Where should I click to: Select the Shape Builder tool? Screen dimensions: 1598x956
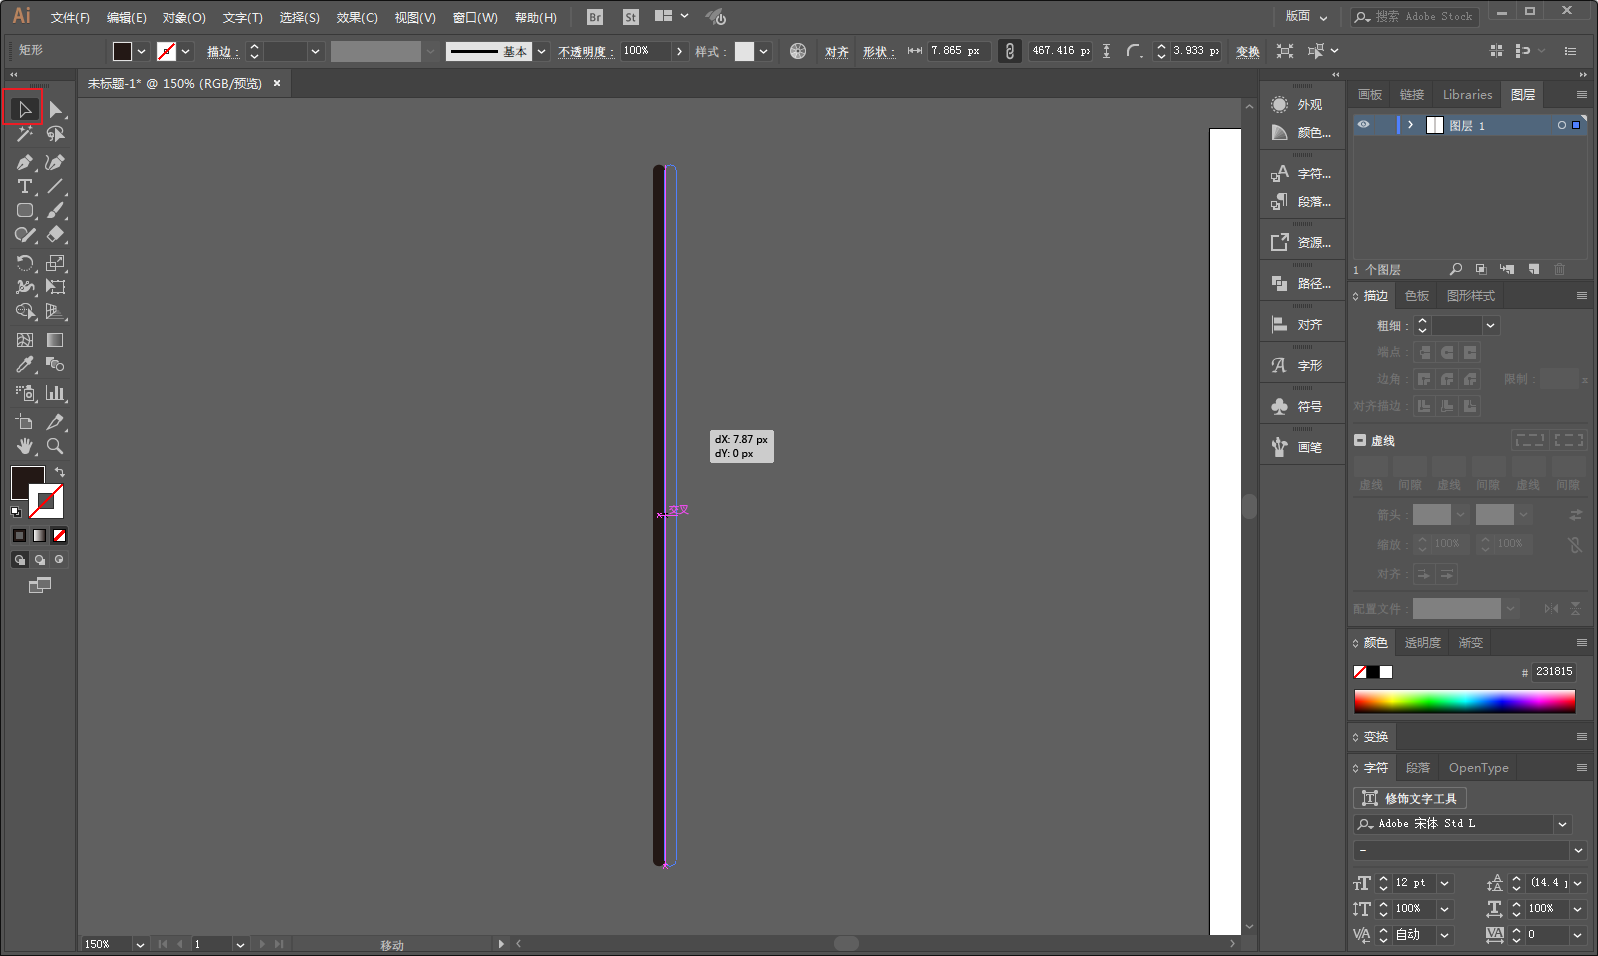24,312
